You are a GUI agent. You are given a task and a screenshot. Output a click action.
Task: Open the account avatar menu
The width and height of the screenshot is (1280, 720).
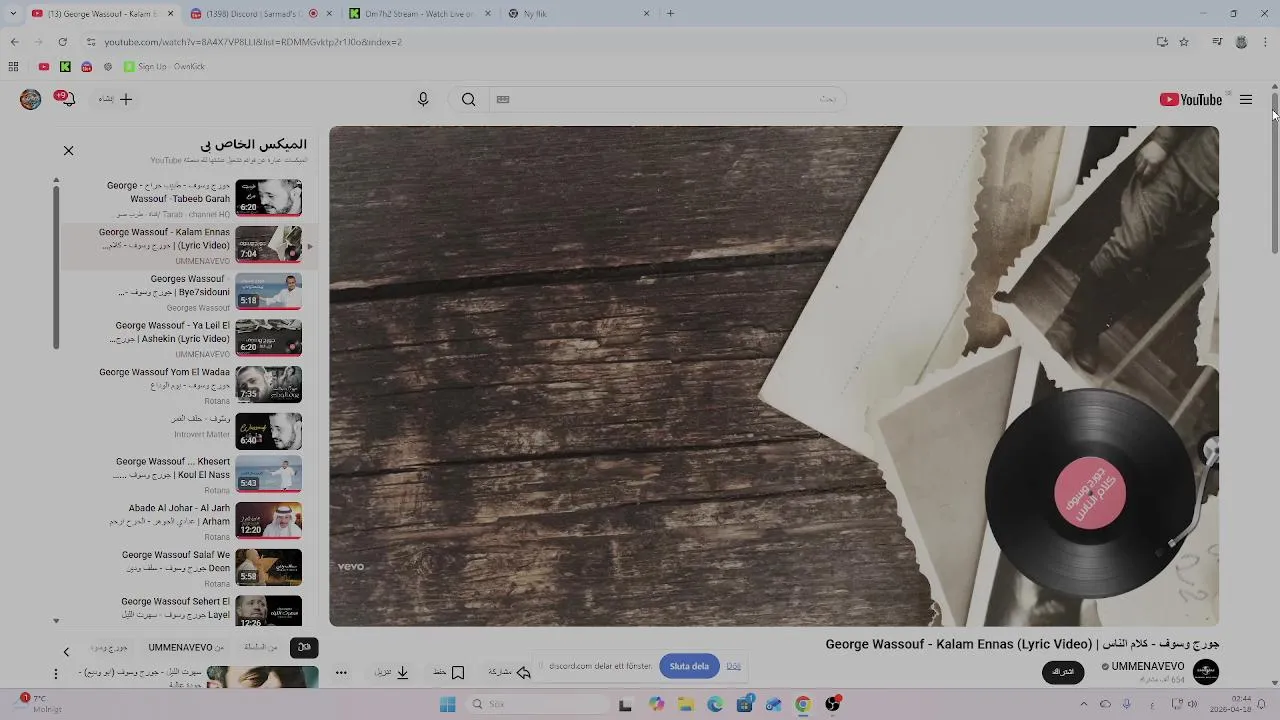[x=31, y=98]
